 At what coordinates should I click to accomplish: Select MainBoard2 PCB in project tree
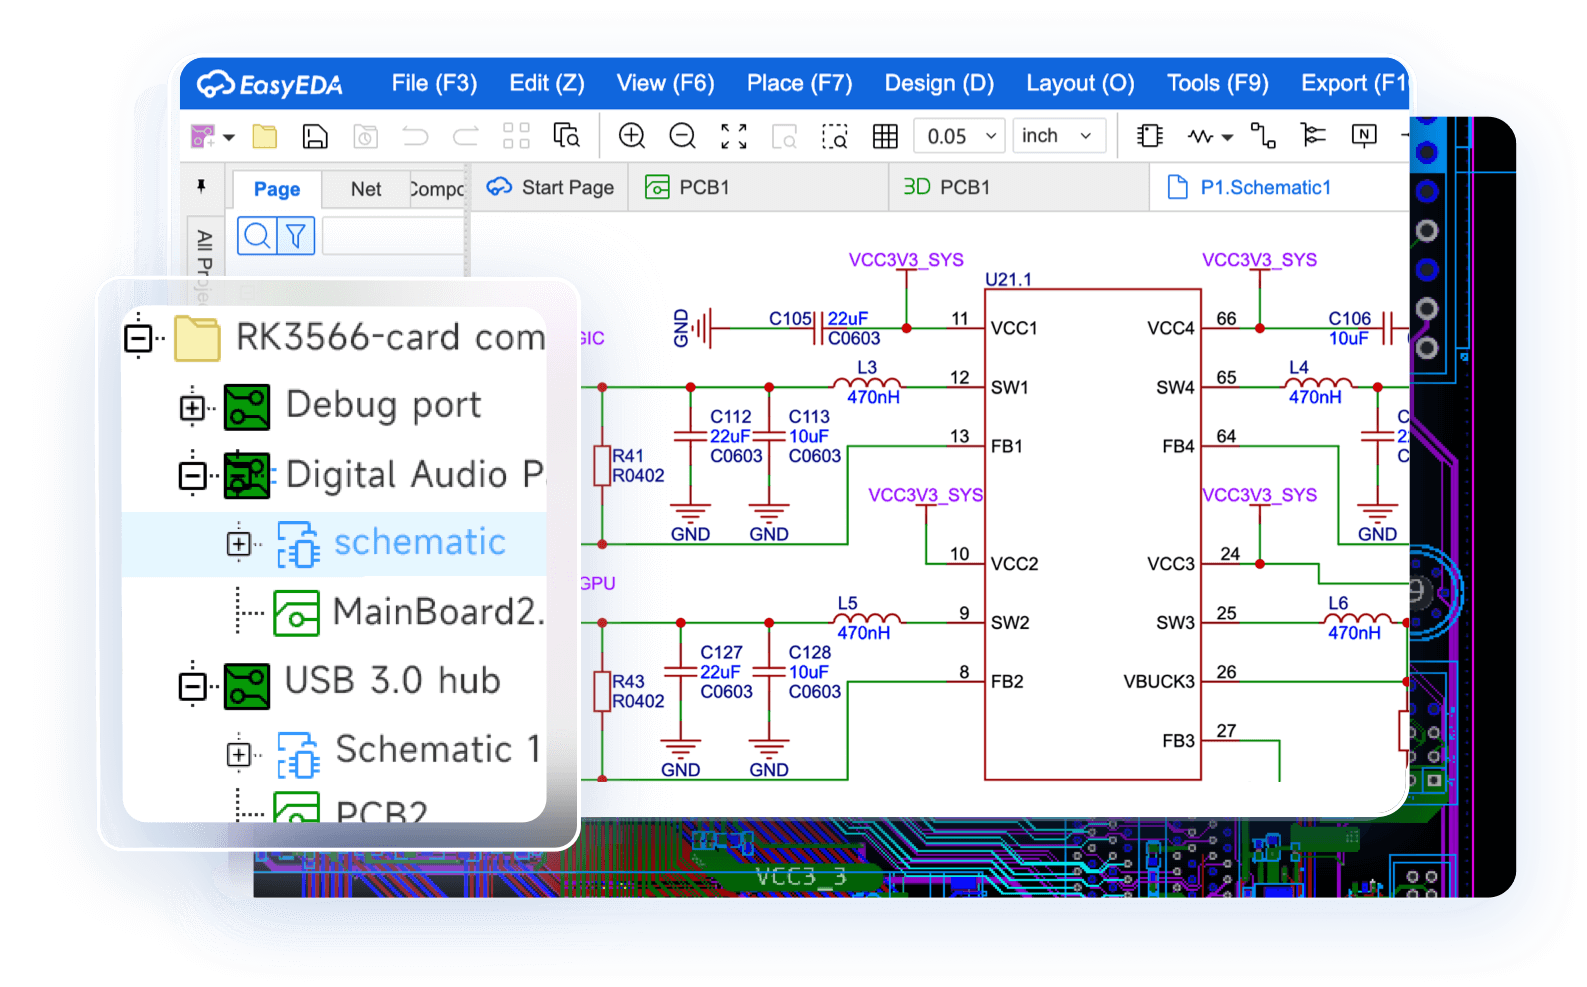pyautogui.click(x=437, y=612)
